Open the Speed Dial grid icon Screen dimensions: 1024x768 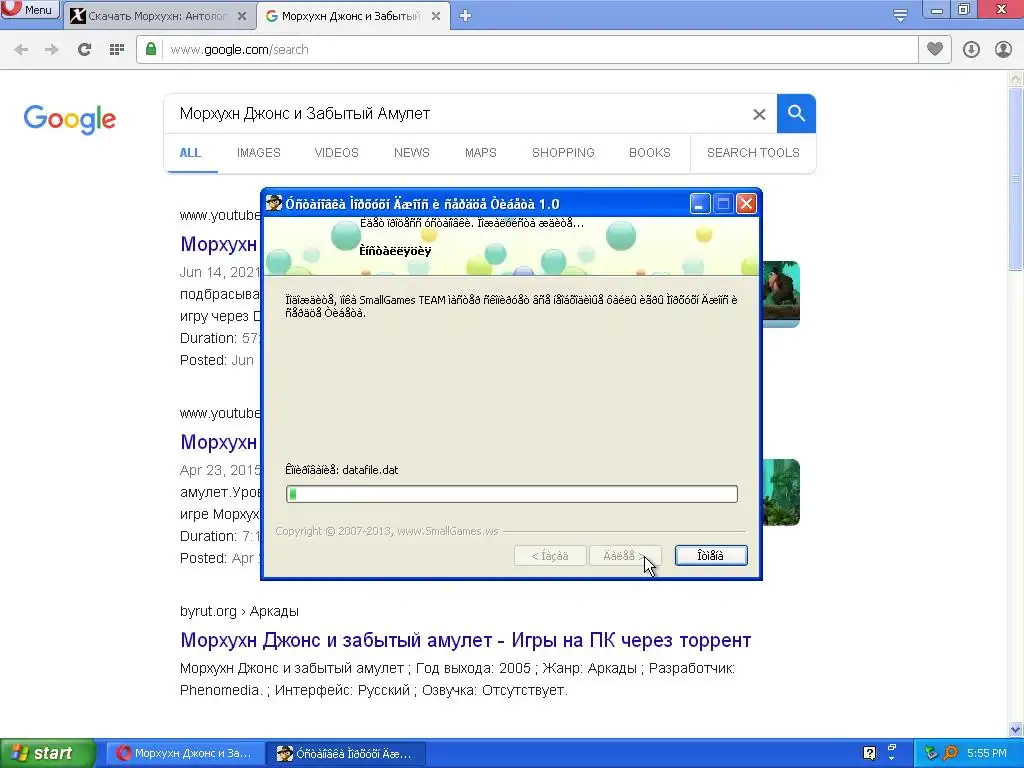coord(117,50)
